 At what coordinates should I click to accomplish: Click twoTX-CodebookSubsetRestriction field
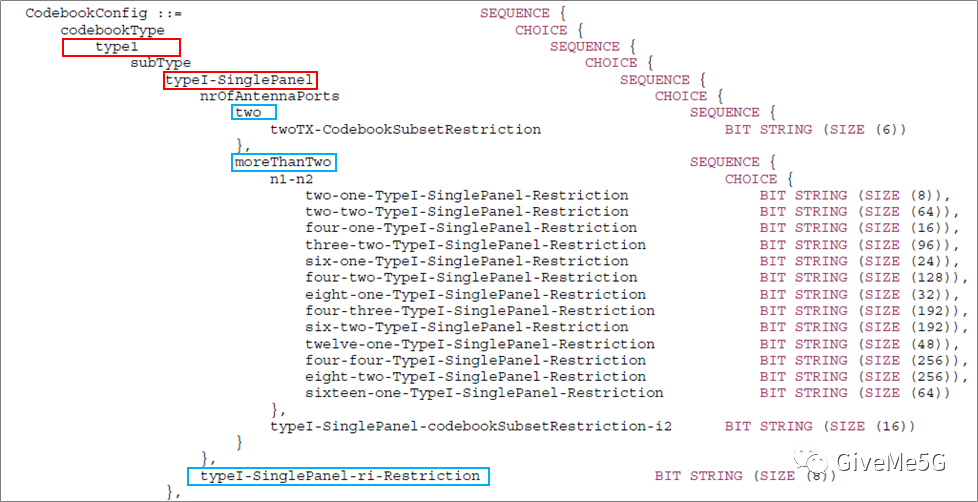pyautogui.click(x=405, y=130)
